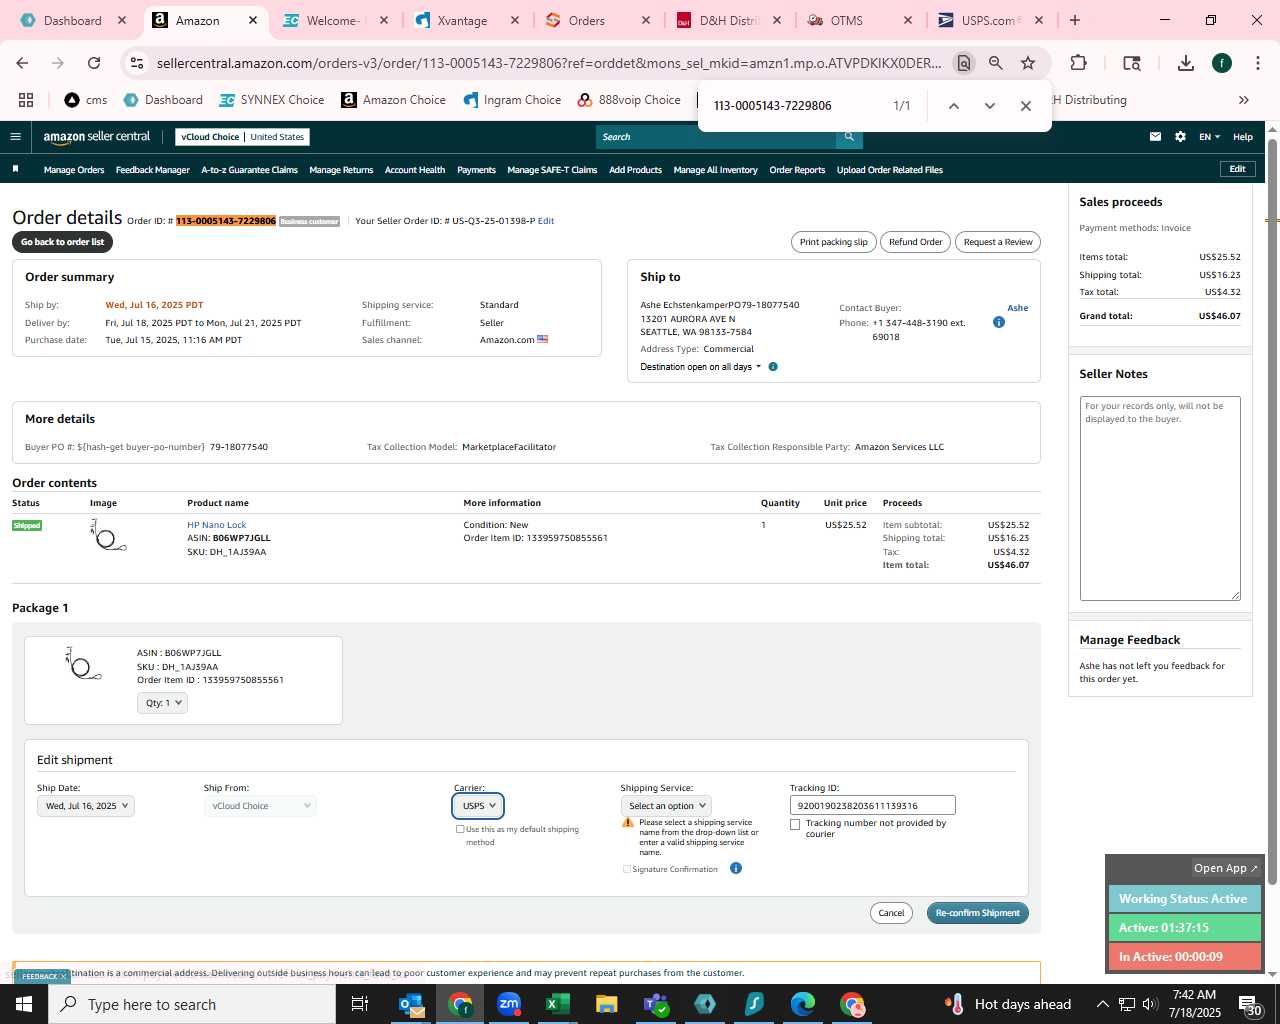The height and width of the screenshot is (1024, 1280).
Task: Click the bookmark flag icon on the nav bar
Action: (15, 169)
